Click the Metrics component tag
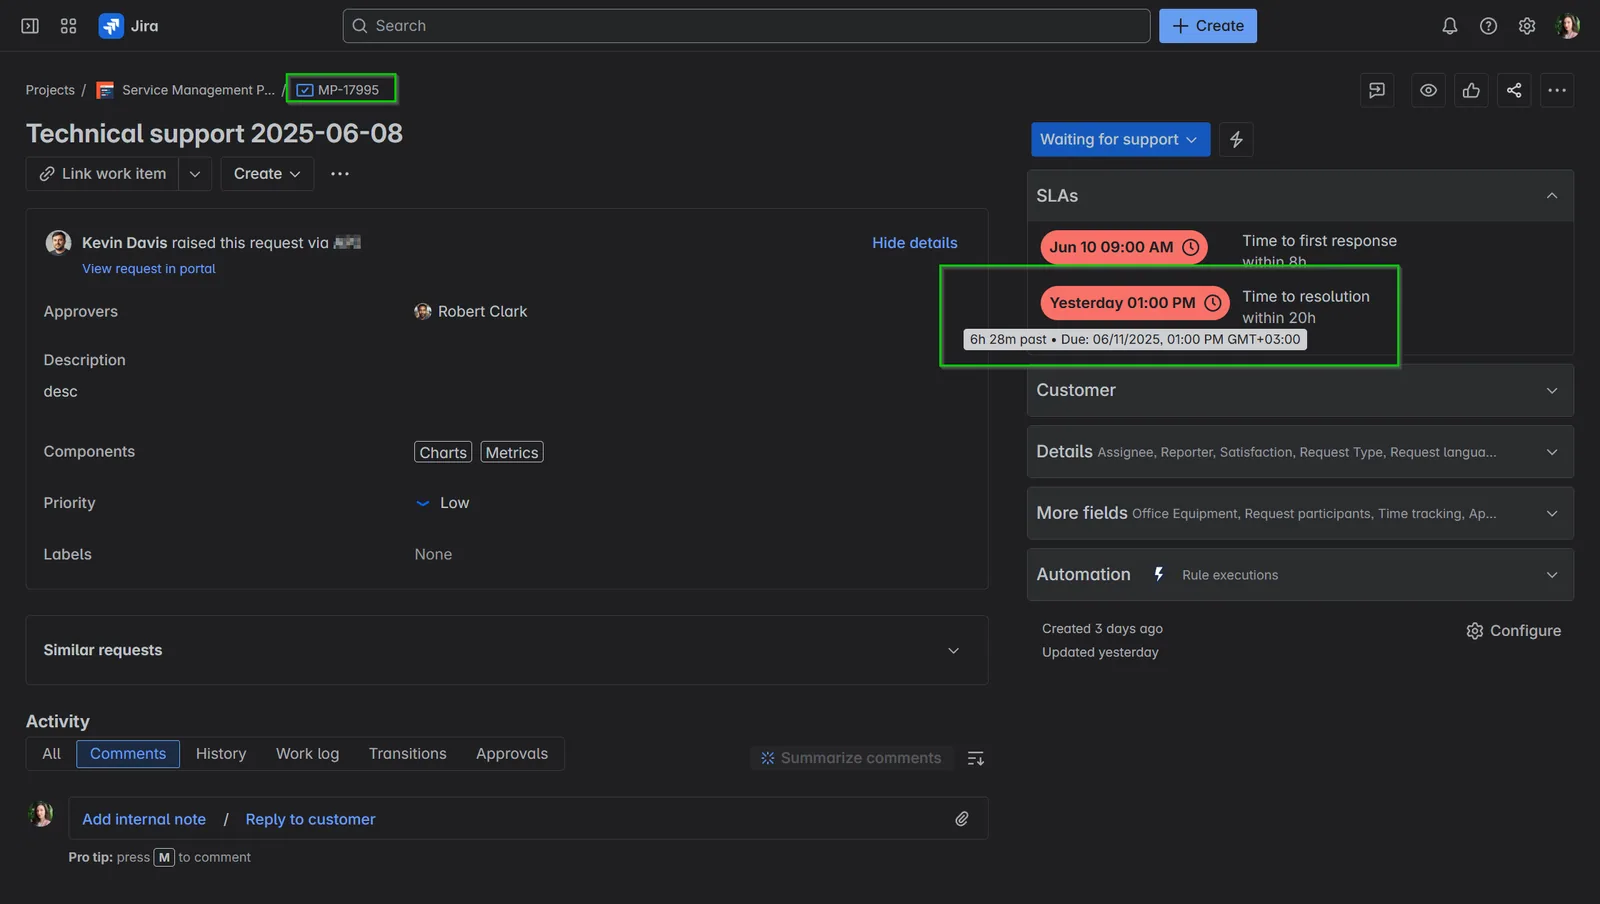 [512, 452]
